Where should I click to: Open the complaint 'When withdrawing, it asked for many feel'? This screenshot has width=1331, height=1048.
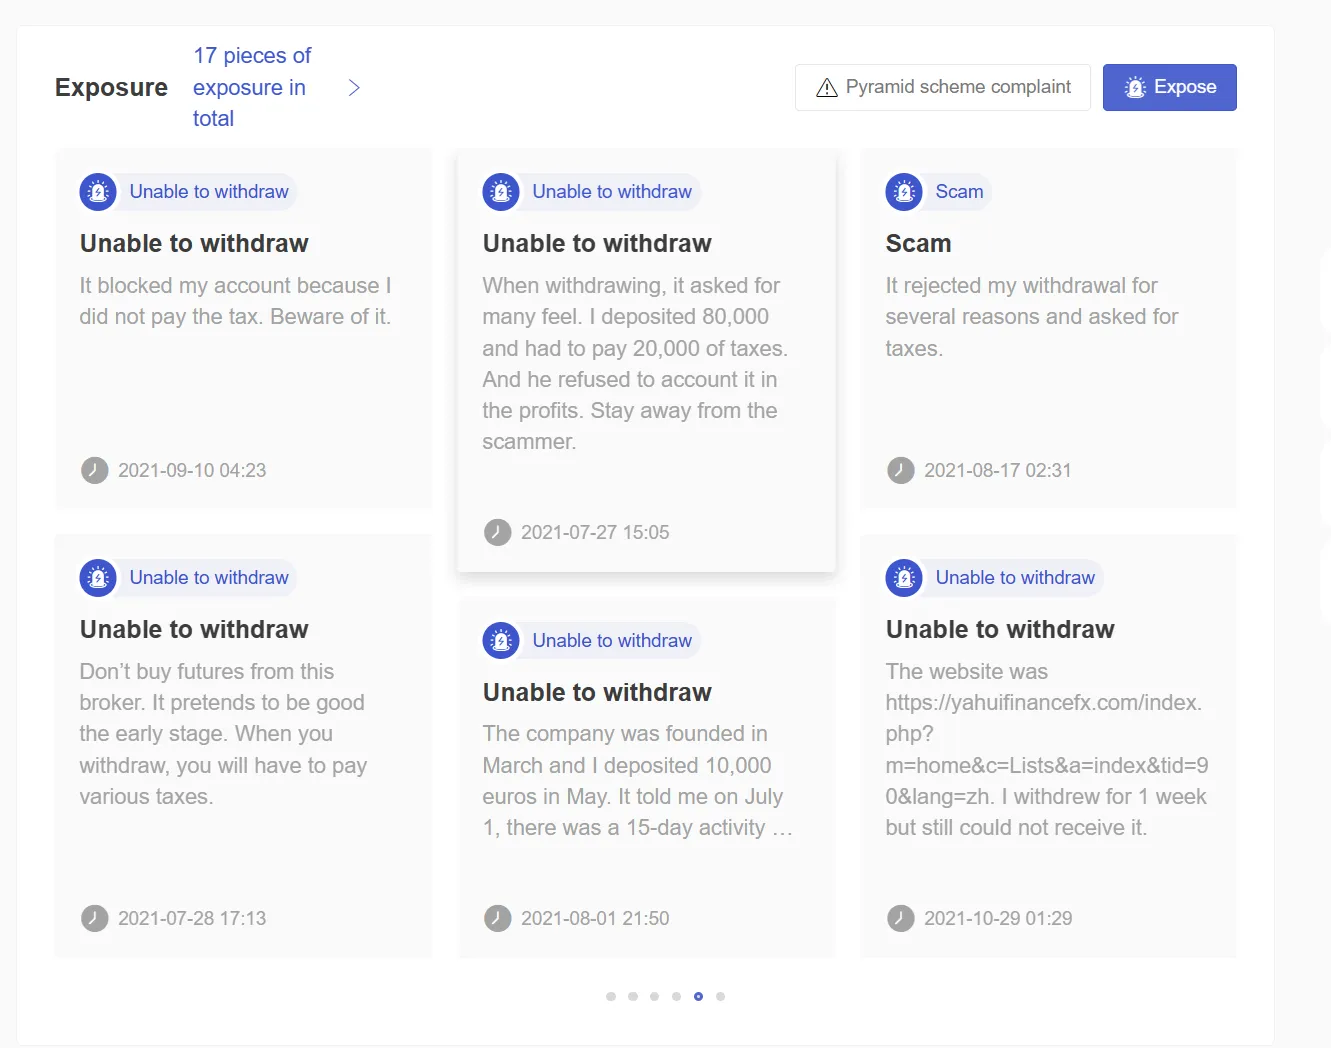tap(635, 364)
